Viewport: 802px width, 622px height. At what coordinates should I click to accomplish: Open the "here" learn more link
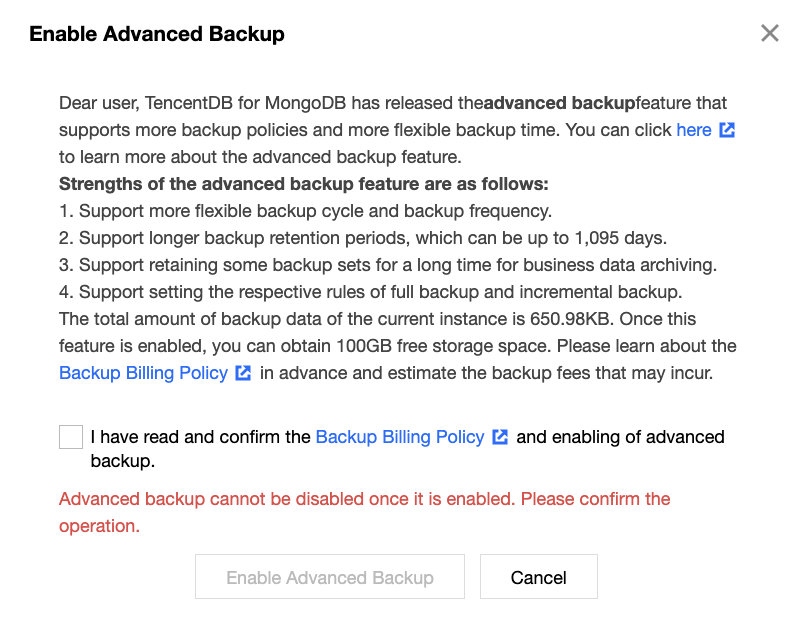[694, 130]
